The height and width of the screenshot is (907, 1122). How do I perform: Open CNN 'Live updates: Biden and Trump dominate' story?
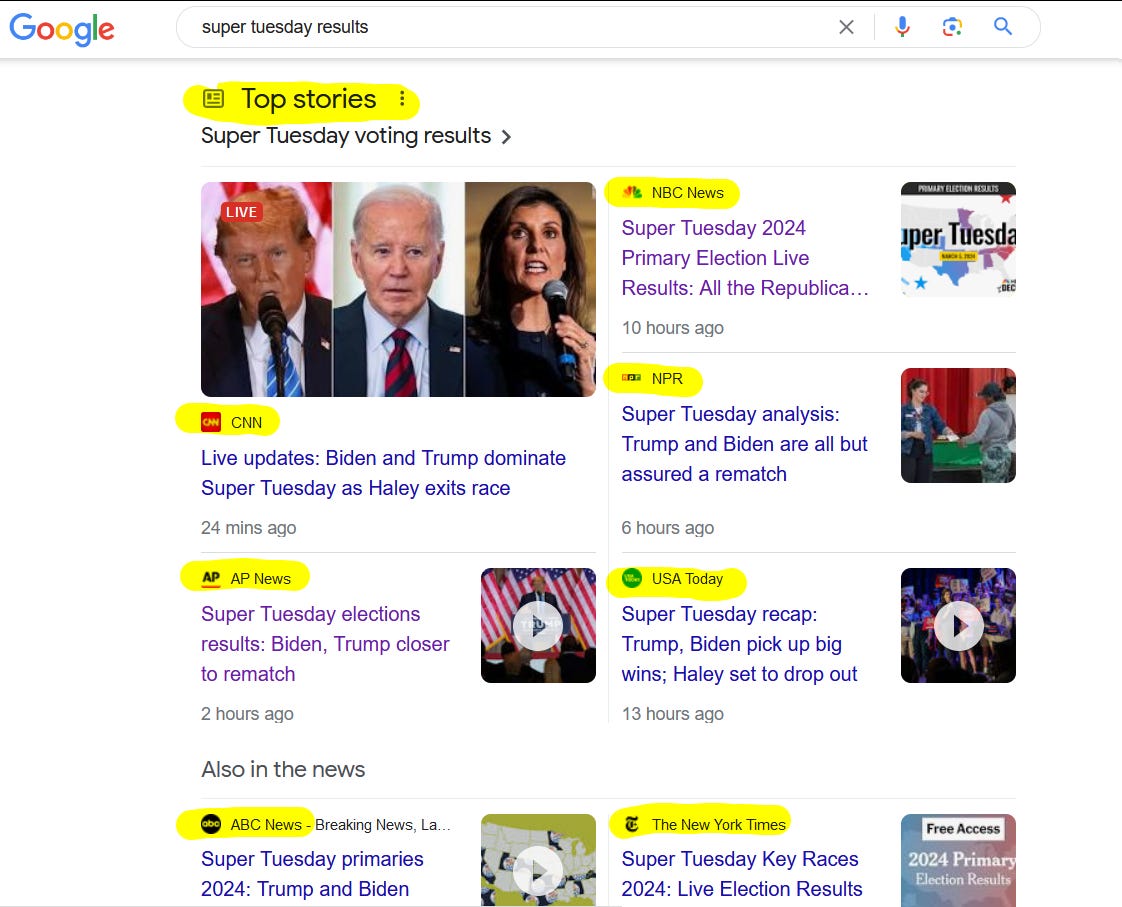coord(384,473)
